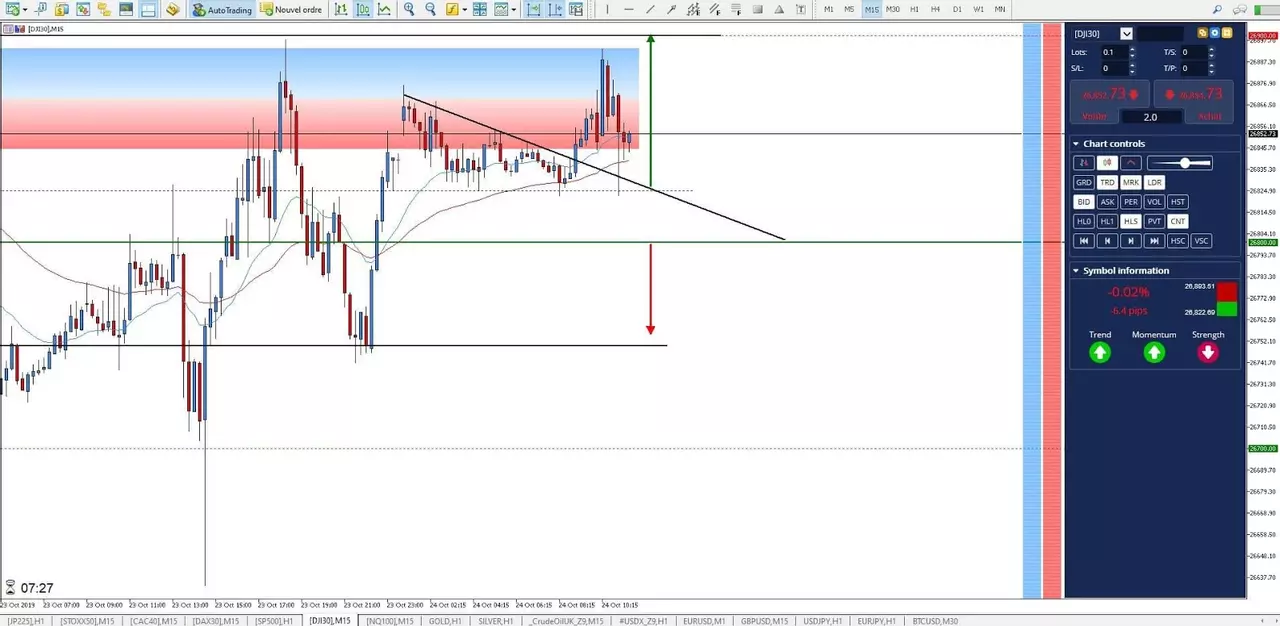Open the [DJI30] symbol dropdown
Viewport: 1280px width, 626px height.
(x=1126, y=34)
